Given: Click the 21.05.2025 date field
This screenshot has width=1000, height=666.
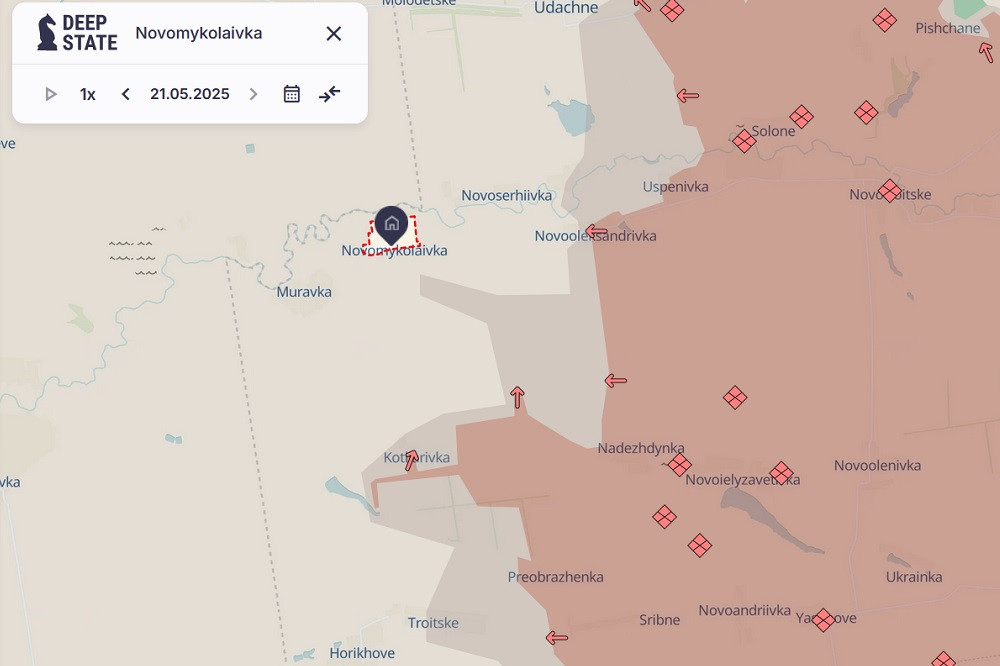Looking at the screenshot, I should point(190,94).
